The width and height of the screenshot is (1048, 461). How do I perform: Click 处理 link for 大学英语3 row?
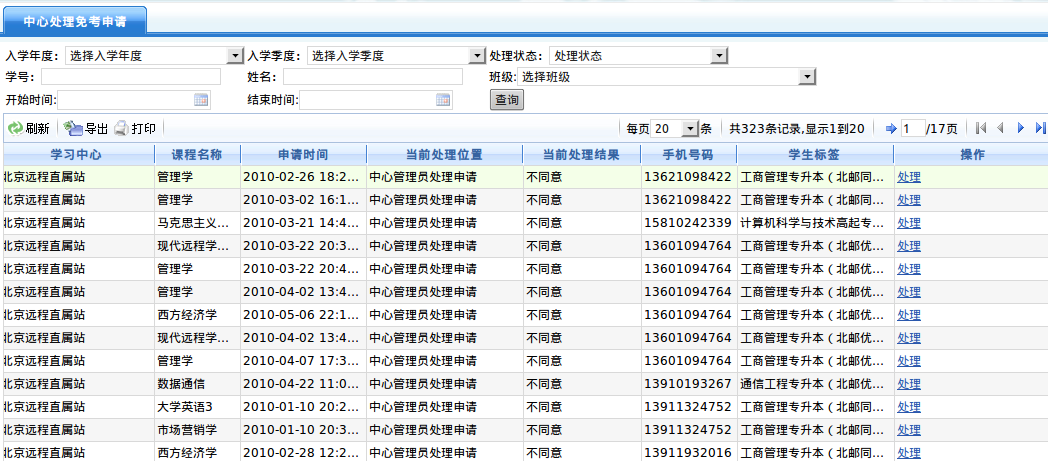coord(909,407)
